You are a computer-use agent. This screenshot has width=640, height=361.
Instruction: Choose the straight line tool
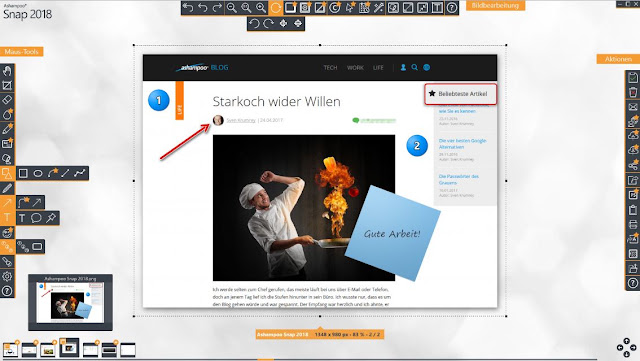click(x=65, y=174)
